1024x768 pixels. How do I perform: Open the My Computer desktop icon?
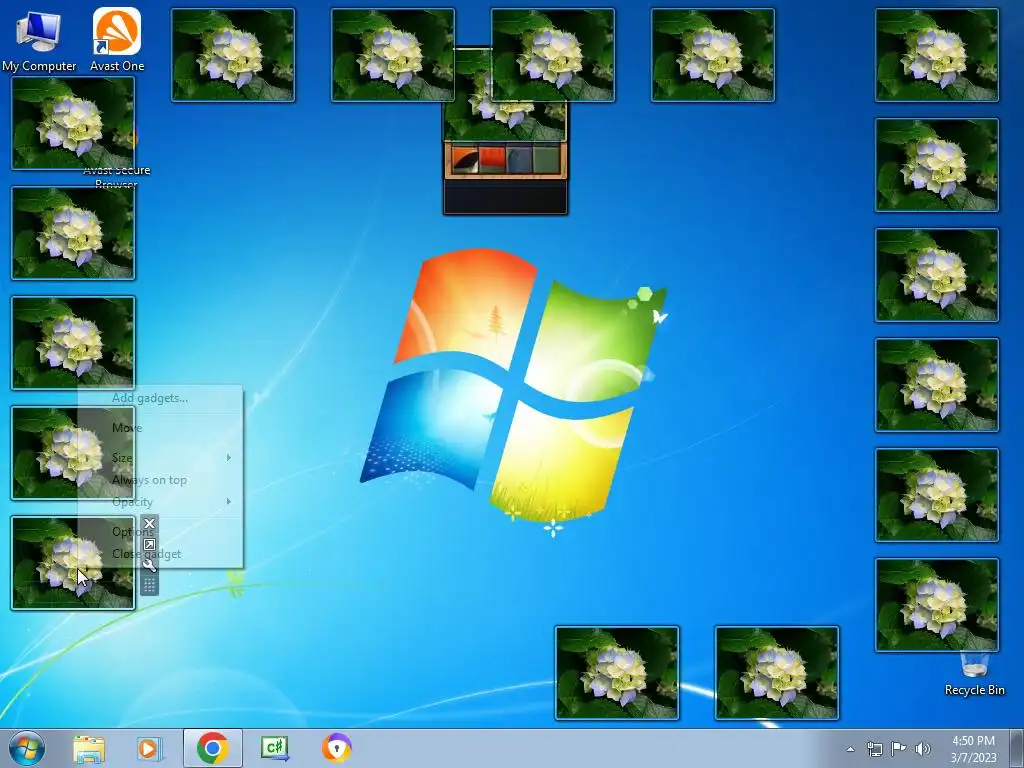click(x=39, y=39)
